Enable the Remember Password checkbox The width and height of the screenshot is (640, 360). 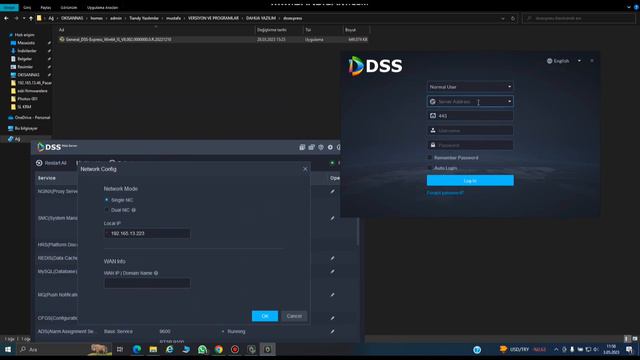(x=430, y=158)
